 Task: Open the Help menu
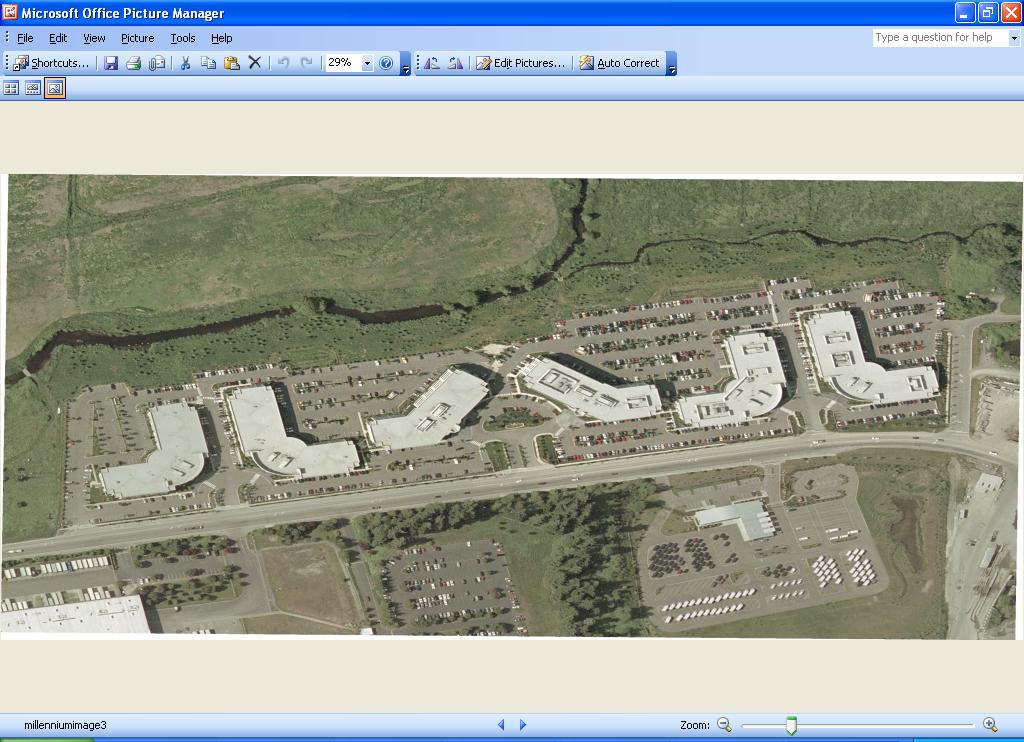point(221,38)
